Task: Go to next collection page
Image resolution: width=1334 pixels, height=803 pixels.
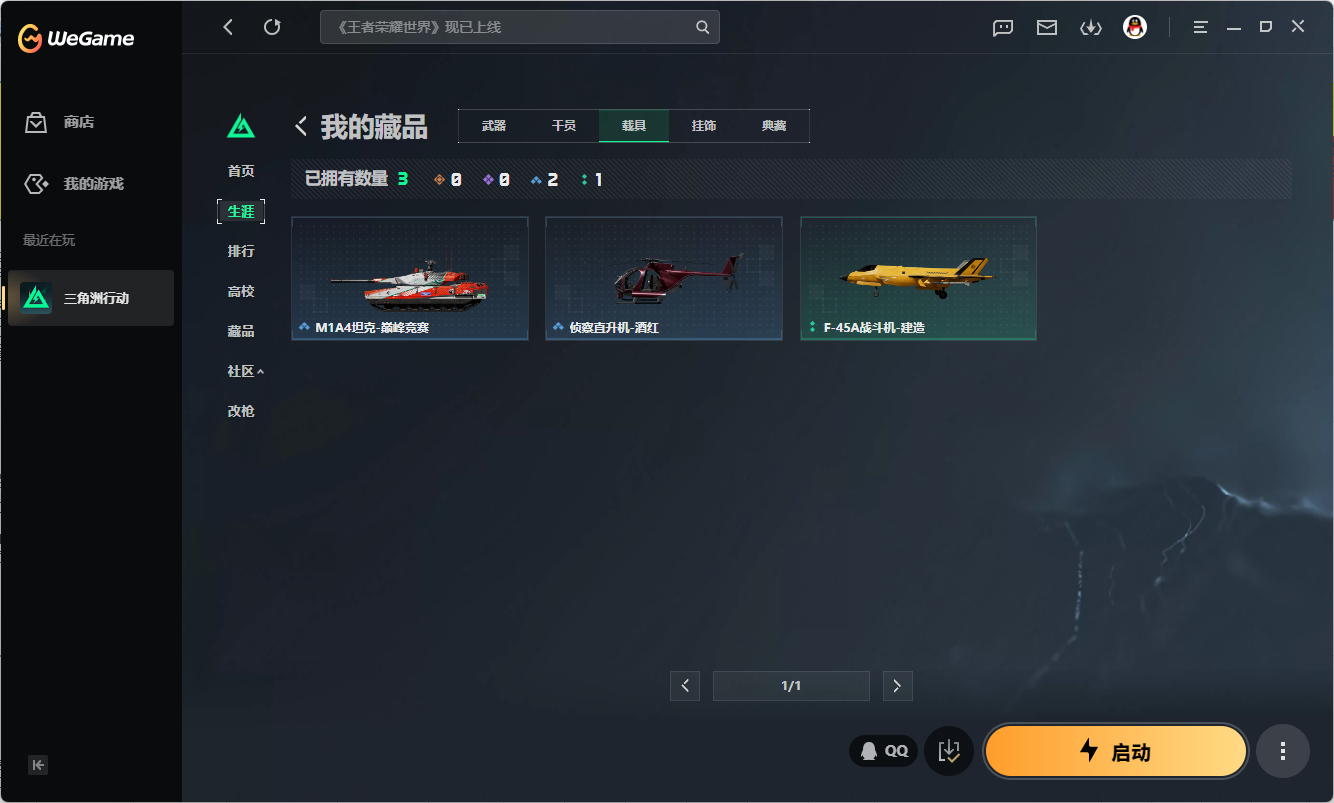Action: (x=897, y=686)
